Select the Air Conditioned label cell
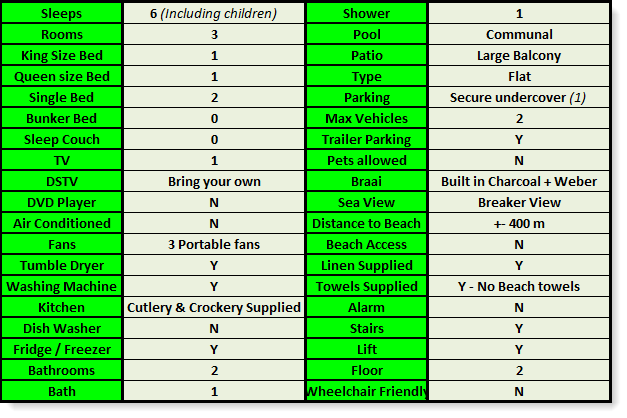627x418 pixels. (x=61, y=224)
